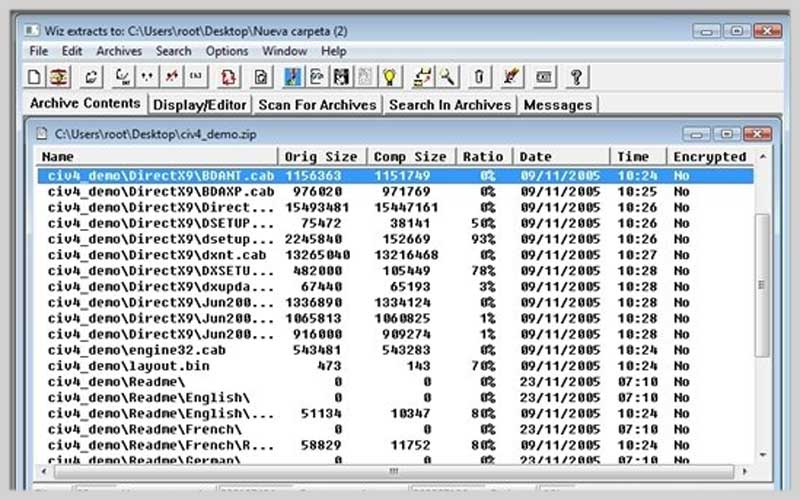Select the civ4_demo\engine32.cab row

[x=395, y=351]
